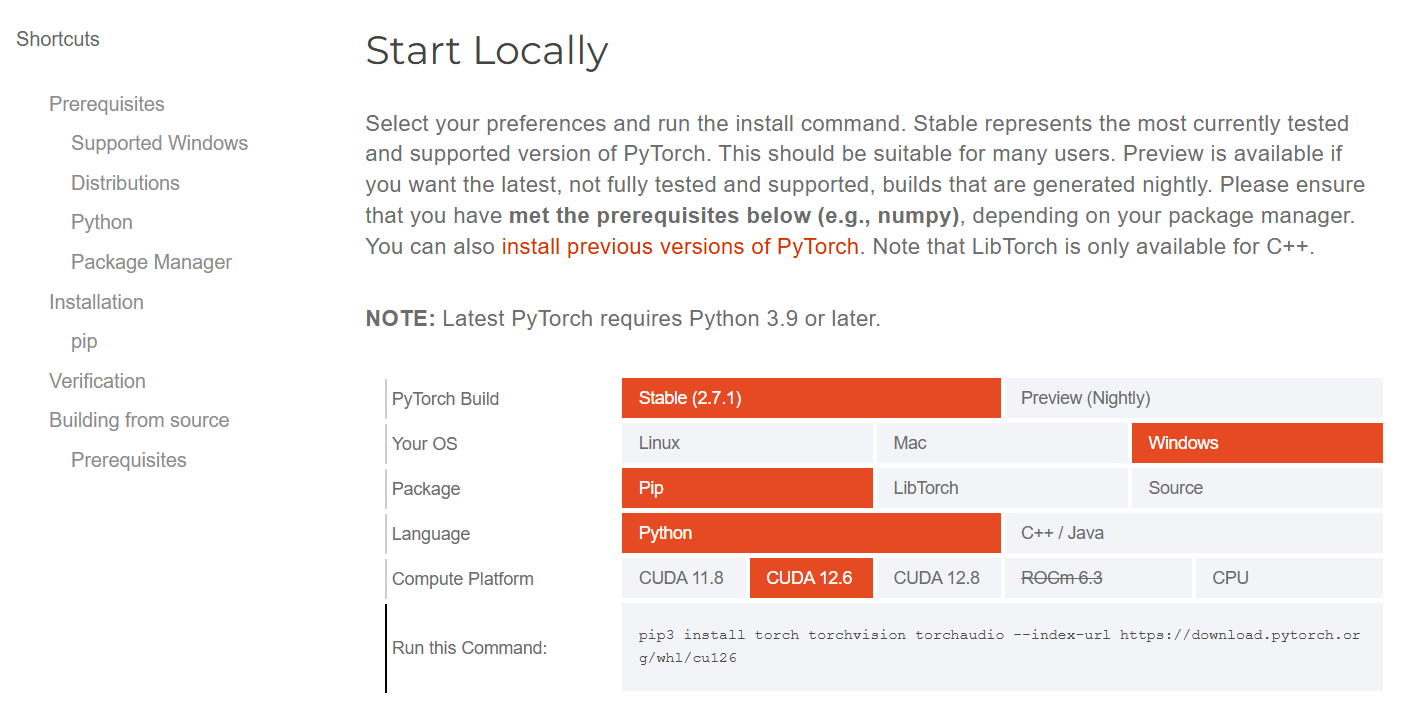
Task: Pick CUDA 11.8 compute platform
Action: [x=684, y=578]
